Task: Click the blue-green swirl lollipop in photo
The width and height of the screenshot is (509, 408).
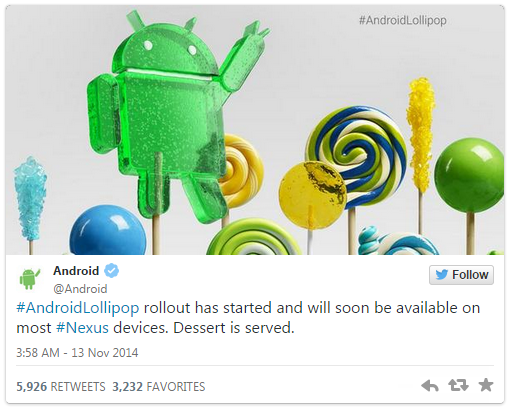Action: click(x=357, y=157)
